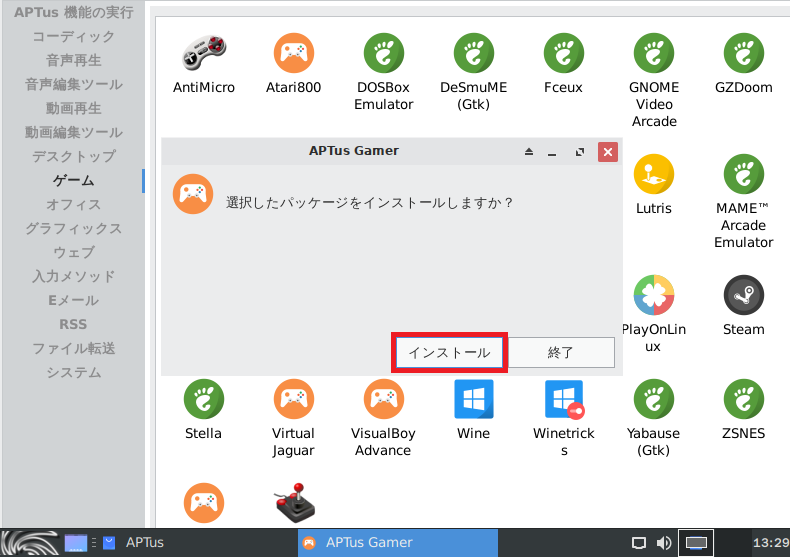The width and height of the screenshot is (790, 557).
Task: Open the 13:29 clock on taskbar
Action: [x=771, y=543]
